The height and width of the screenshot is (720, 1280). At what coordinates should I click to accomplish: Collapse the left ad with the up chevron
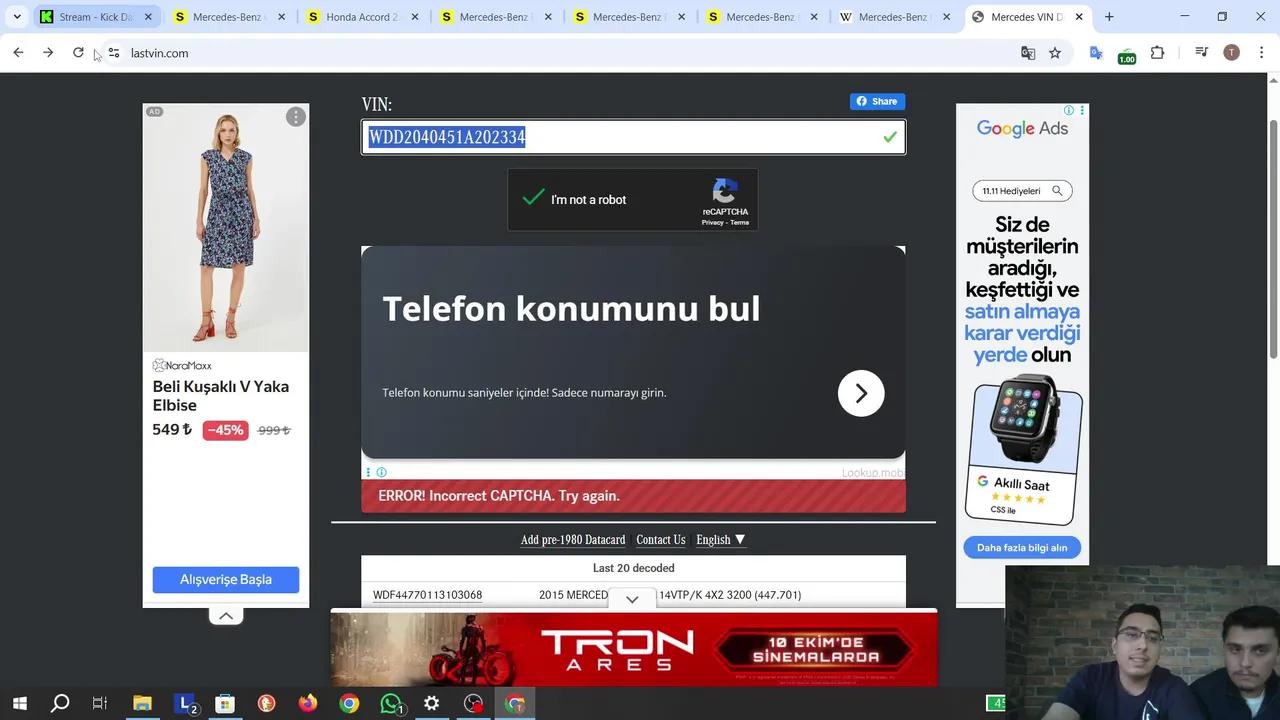226,616
